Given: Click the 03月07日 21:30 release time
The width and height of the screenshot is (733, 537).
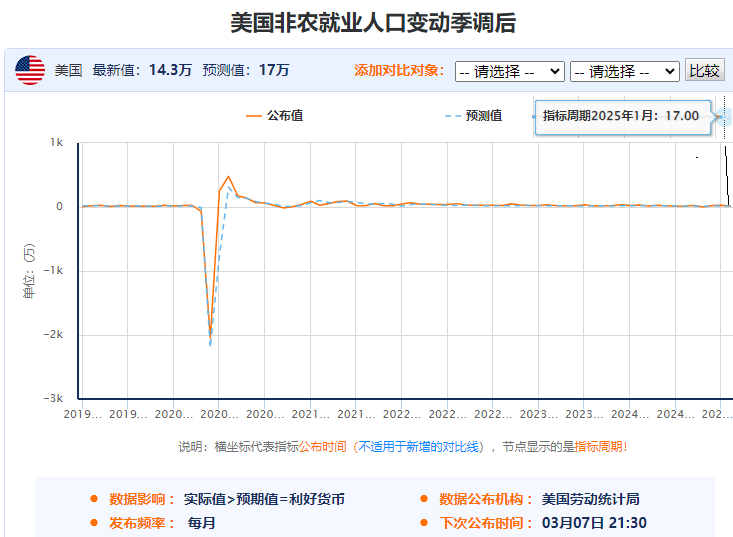Looking at the screenshot, I should (594, 523).
